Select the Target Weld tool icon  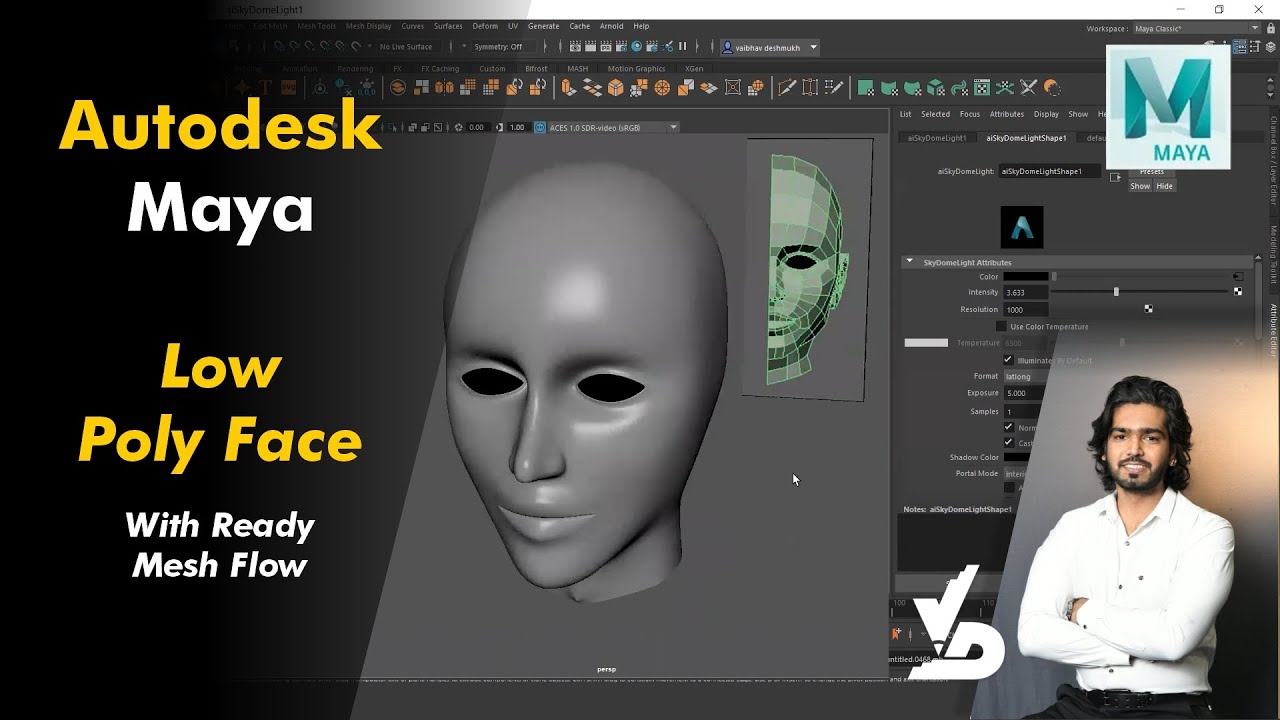810,88
